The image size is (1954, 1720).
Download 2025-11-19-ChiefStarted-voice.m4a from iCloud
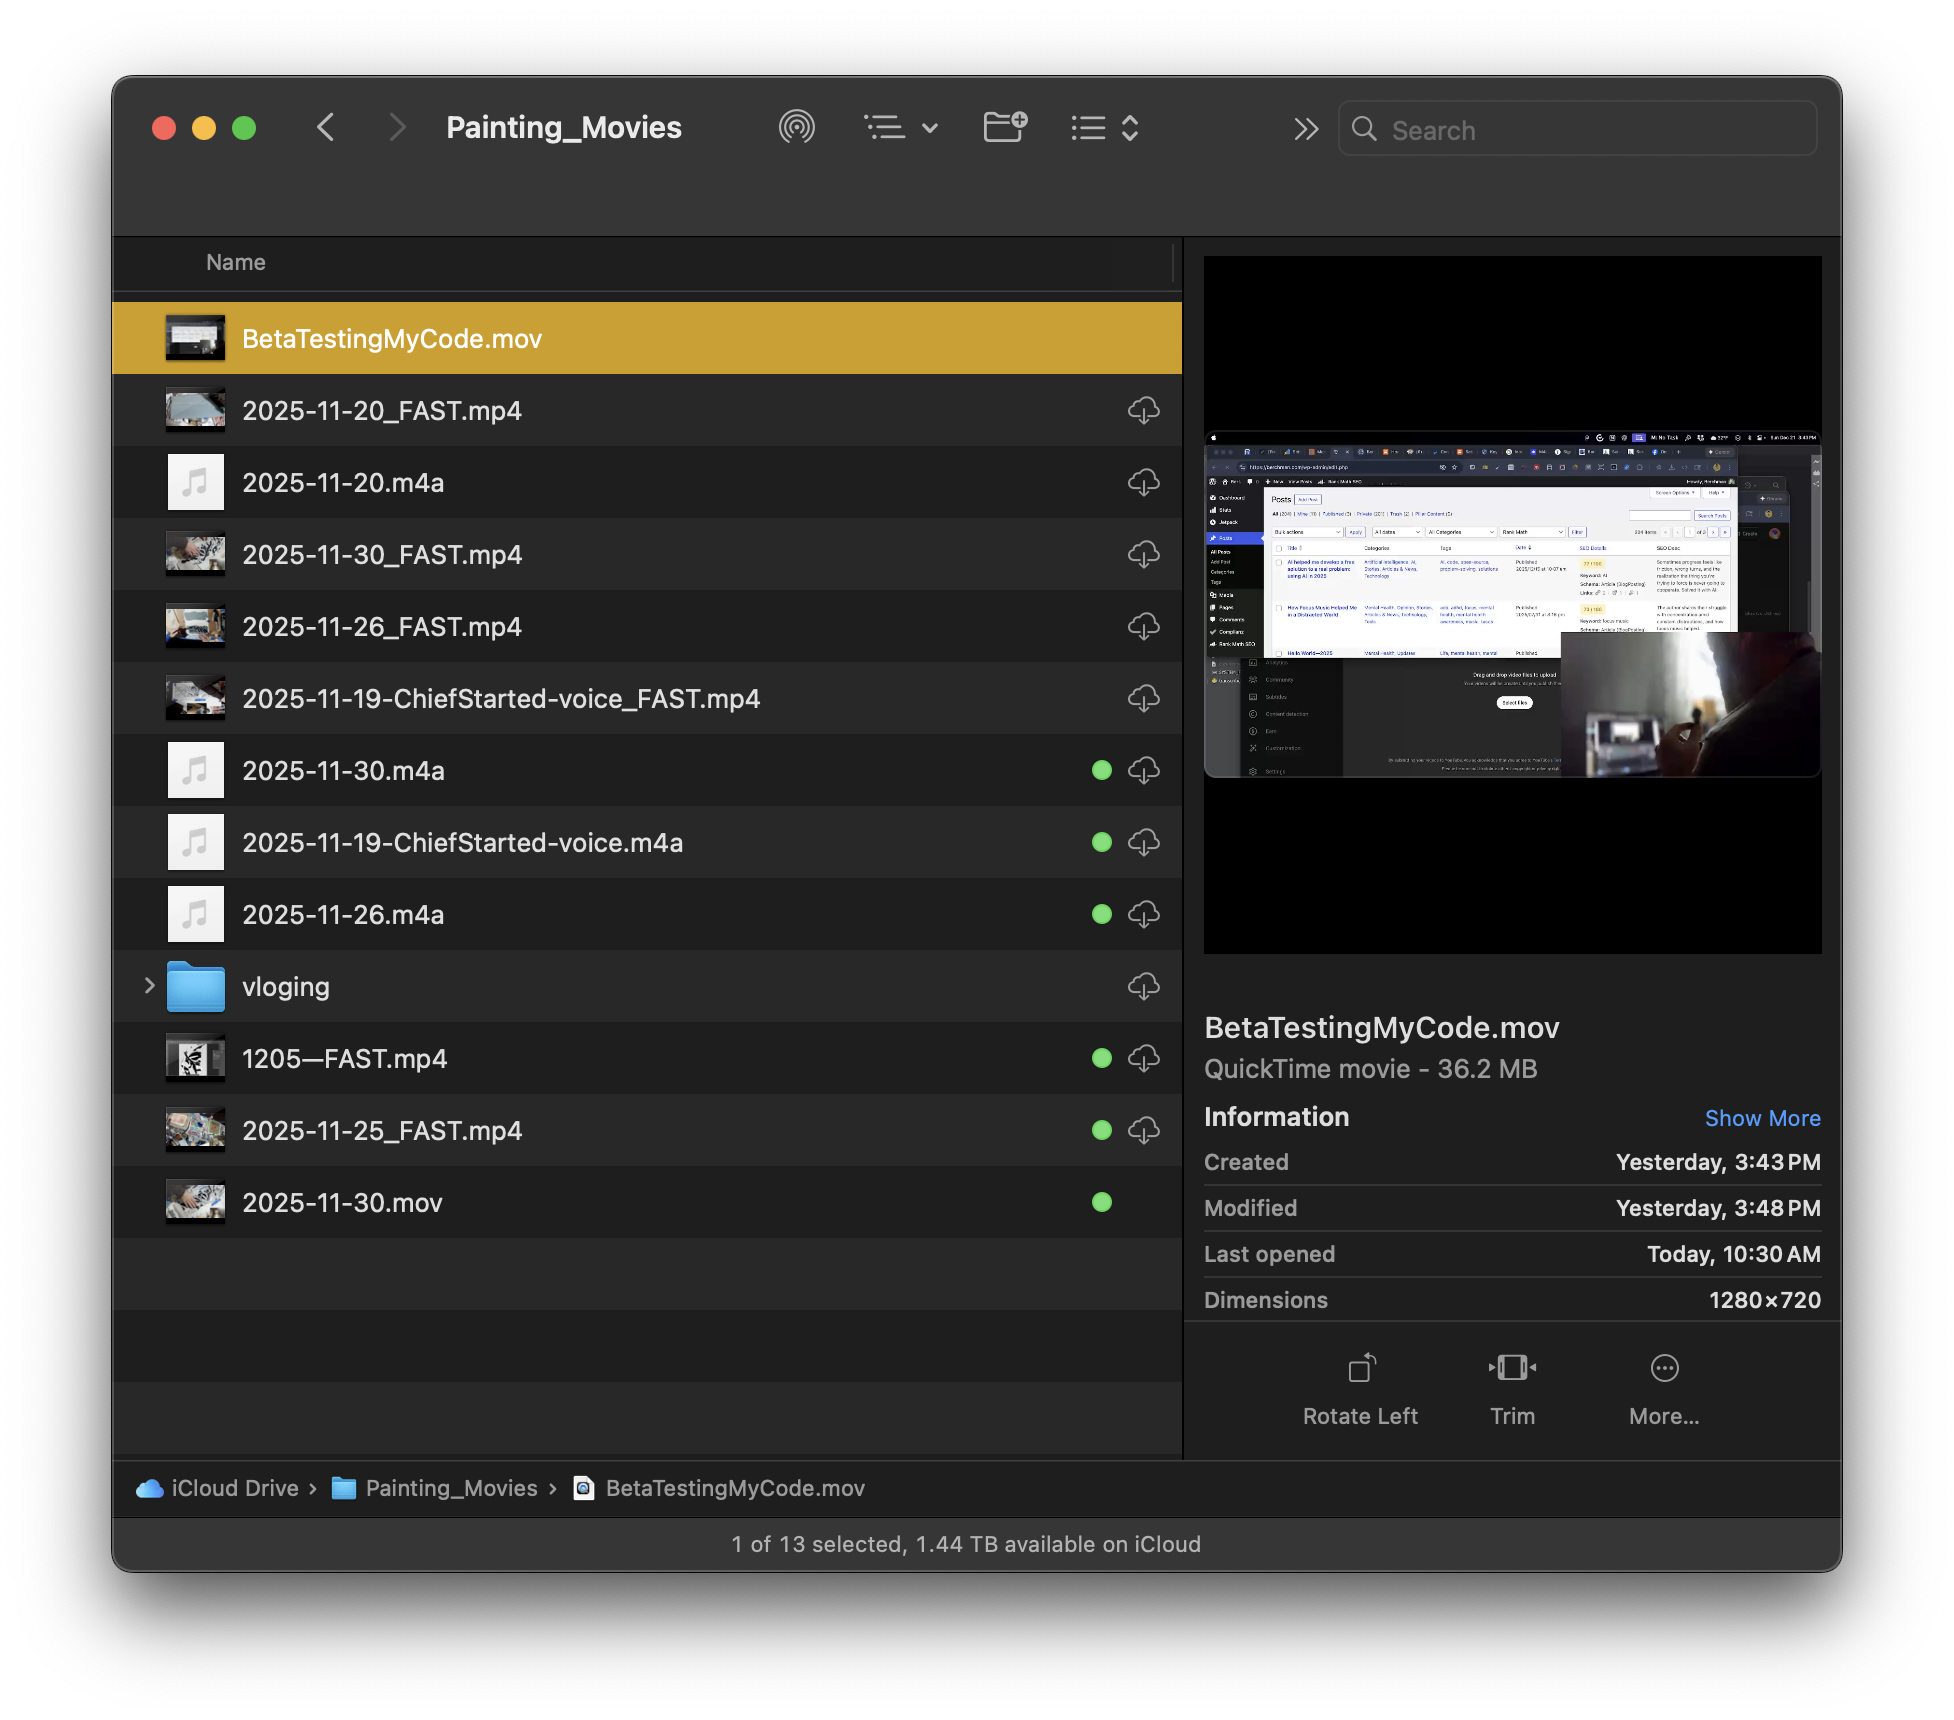[x=1144, y=842]
